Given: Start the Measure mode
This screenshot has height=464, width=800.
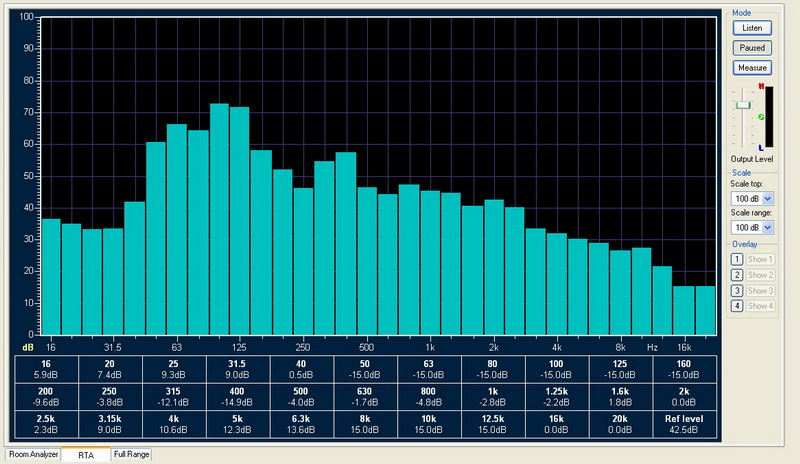Looking at the screenshot, I should click(752, 68).
